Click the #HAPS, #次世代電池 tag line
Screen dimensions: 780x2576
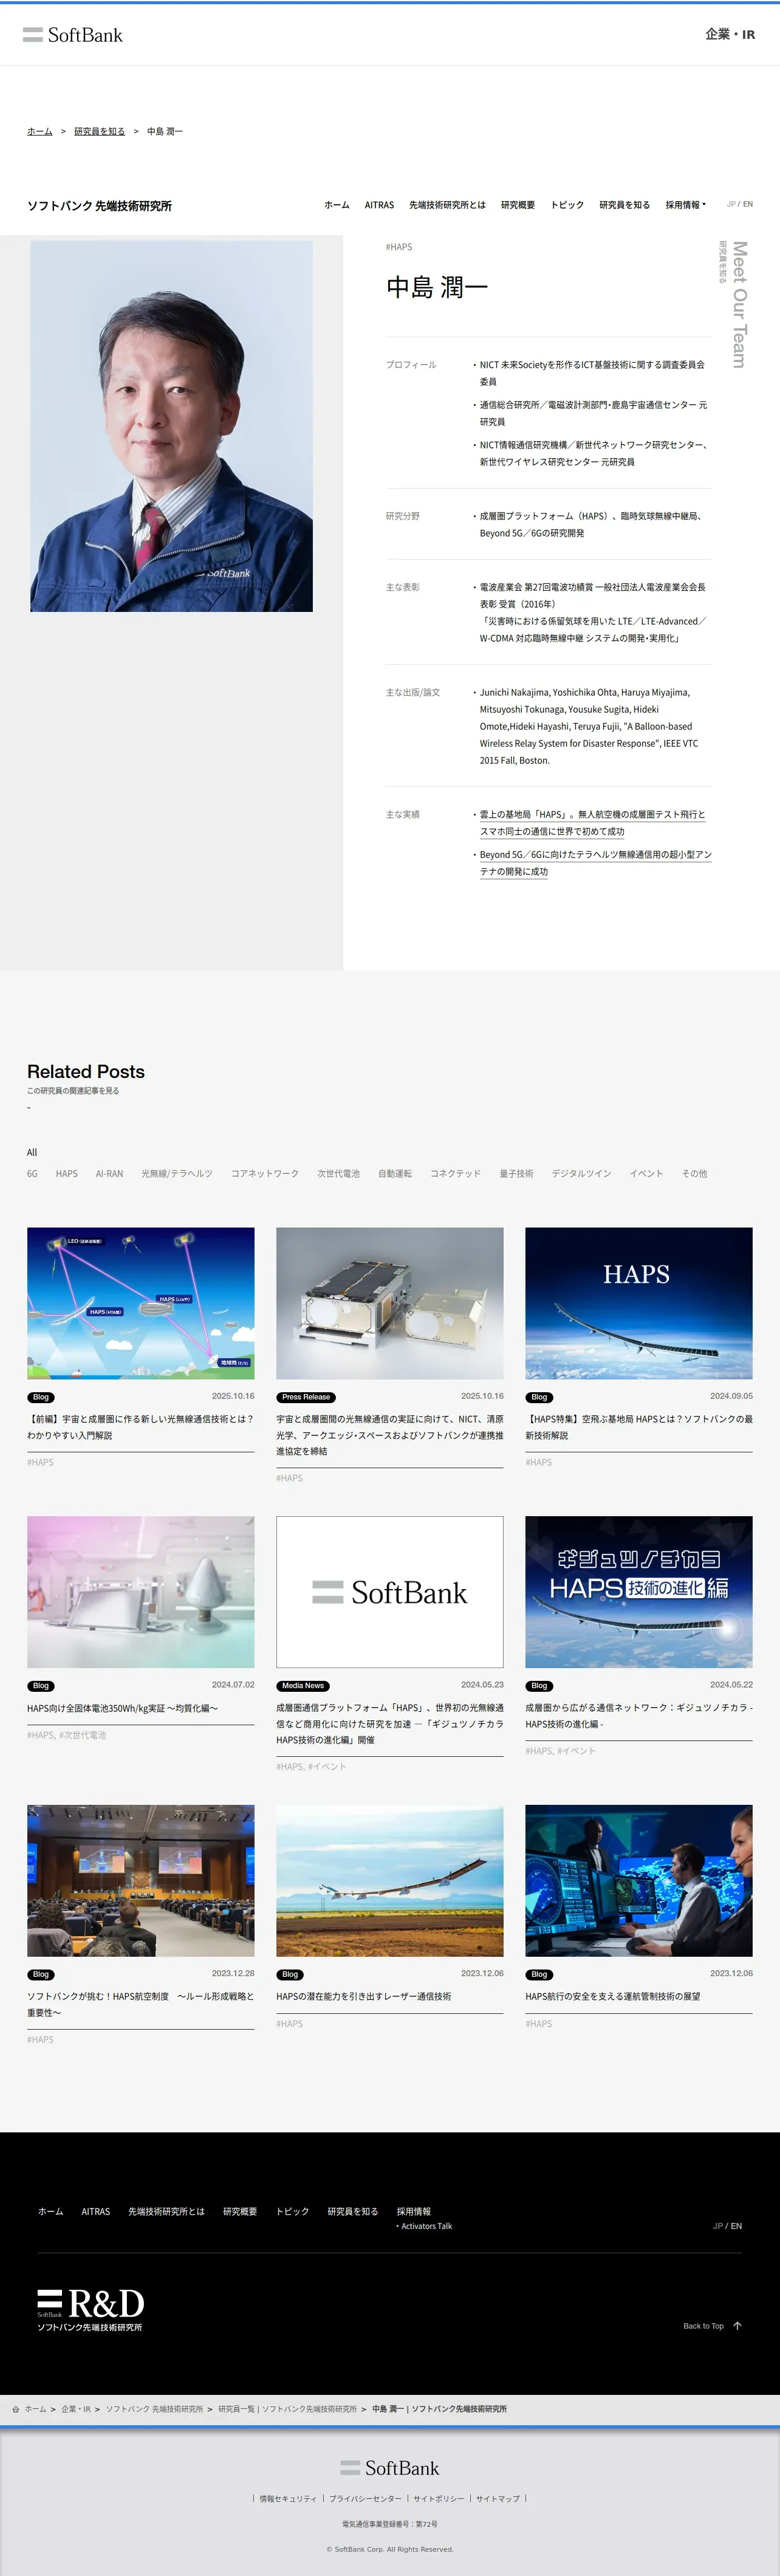point(66,1735)
